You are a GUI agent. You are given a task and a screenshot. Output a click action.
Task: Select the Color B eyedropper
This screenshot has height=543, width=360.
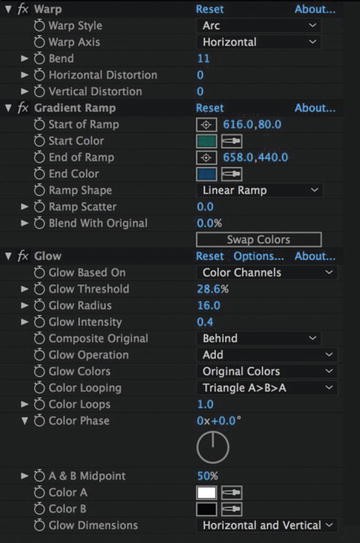coord(232,509)
